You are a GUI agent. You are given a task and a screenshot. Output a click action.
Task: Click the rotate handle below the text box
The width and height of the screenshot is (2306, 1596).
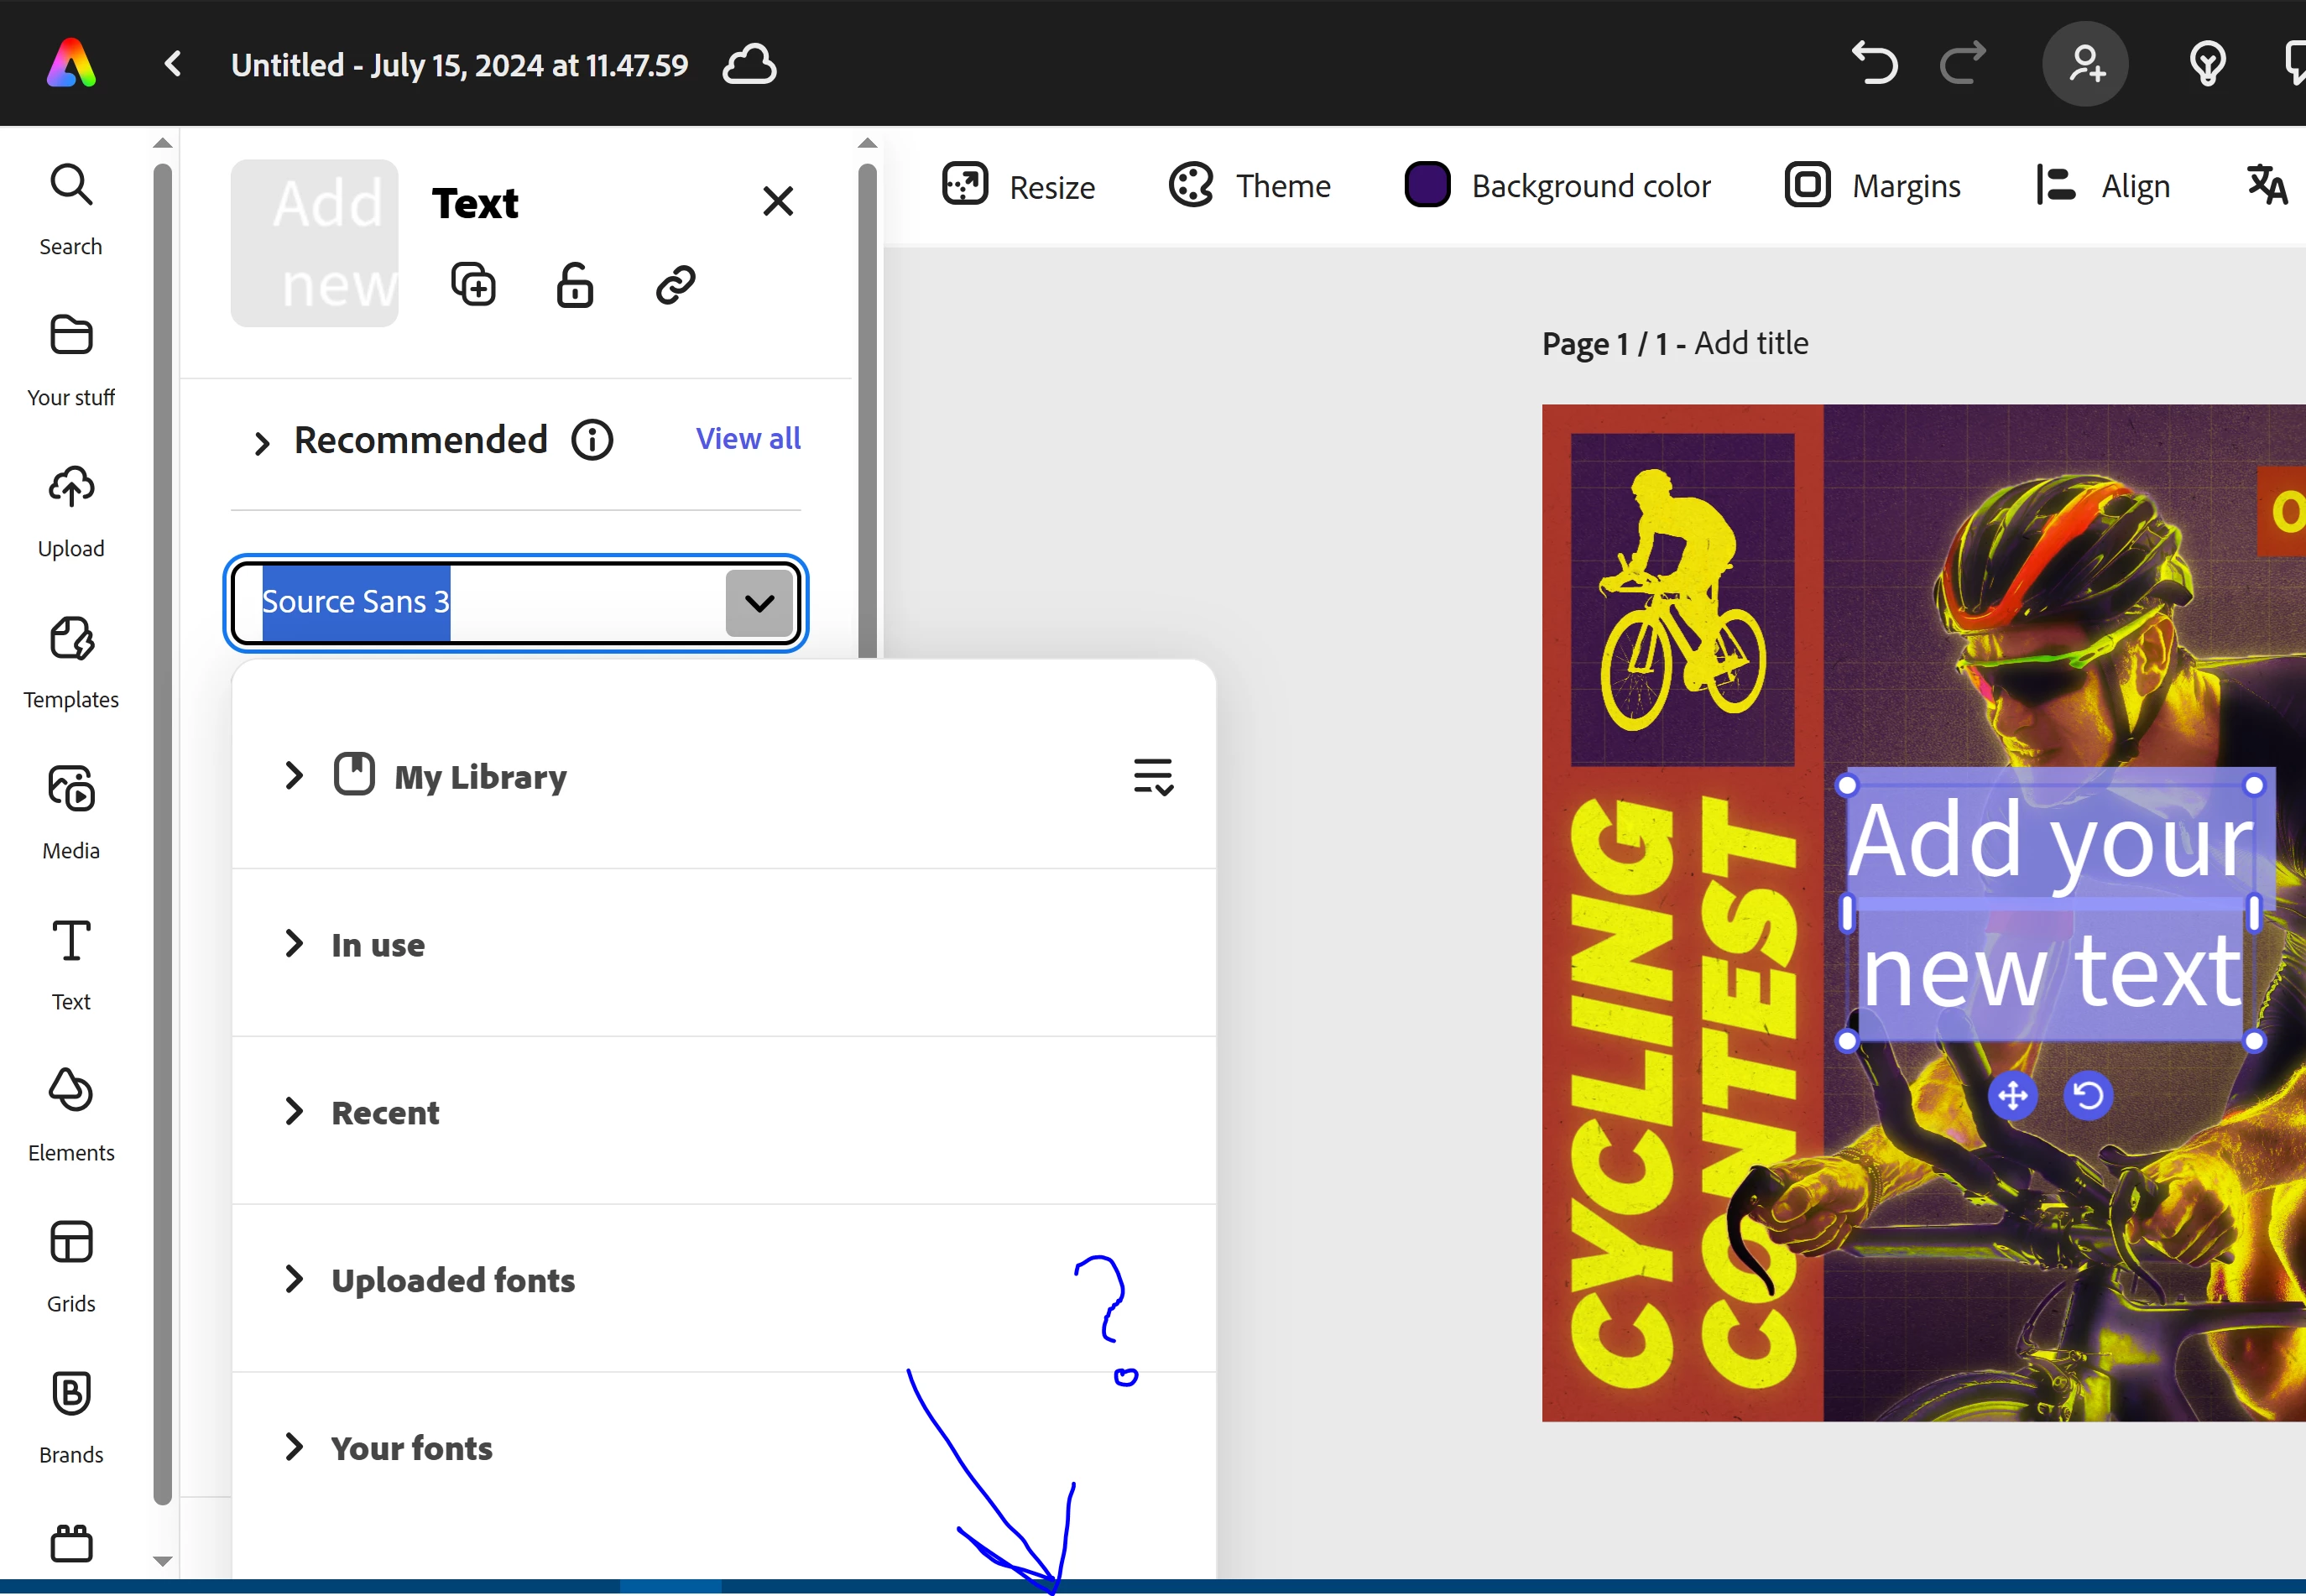click(2087, 1095)
